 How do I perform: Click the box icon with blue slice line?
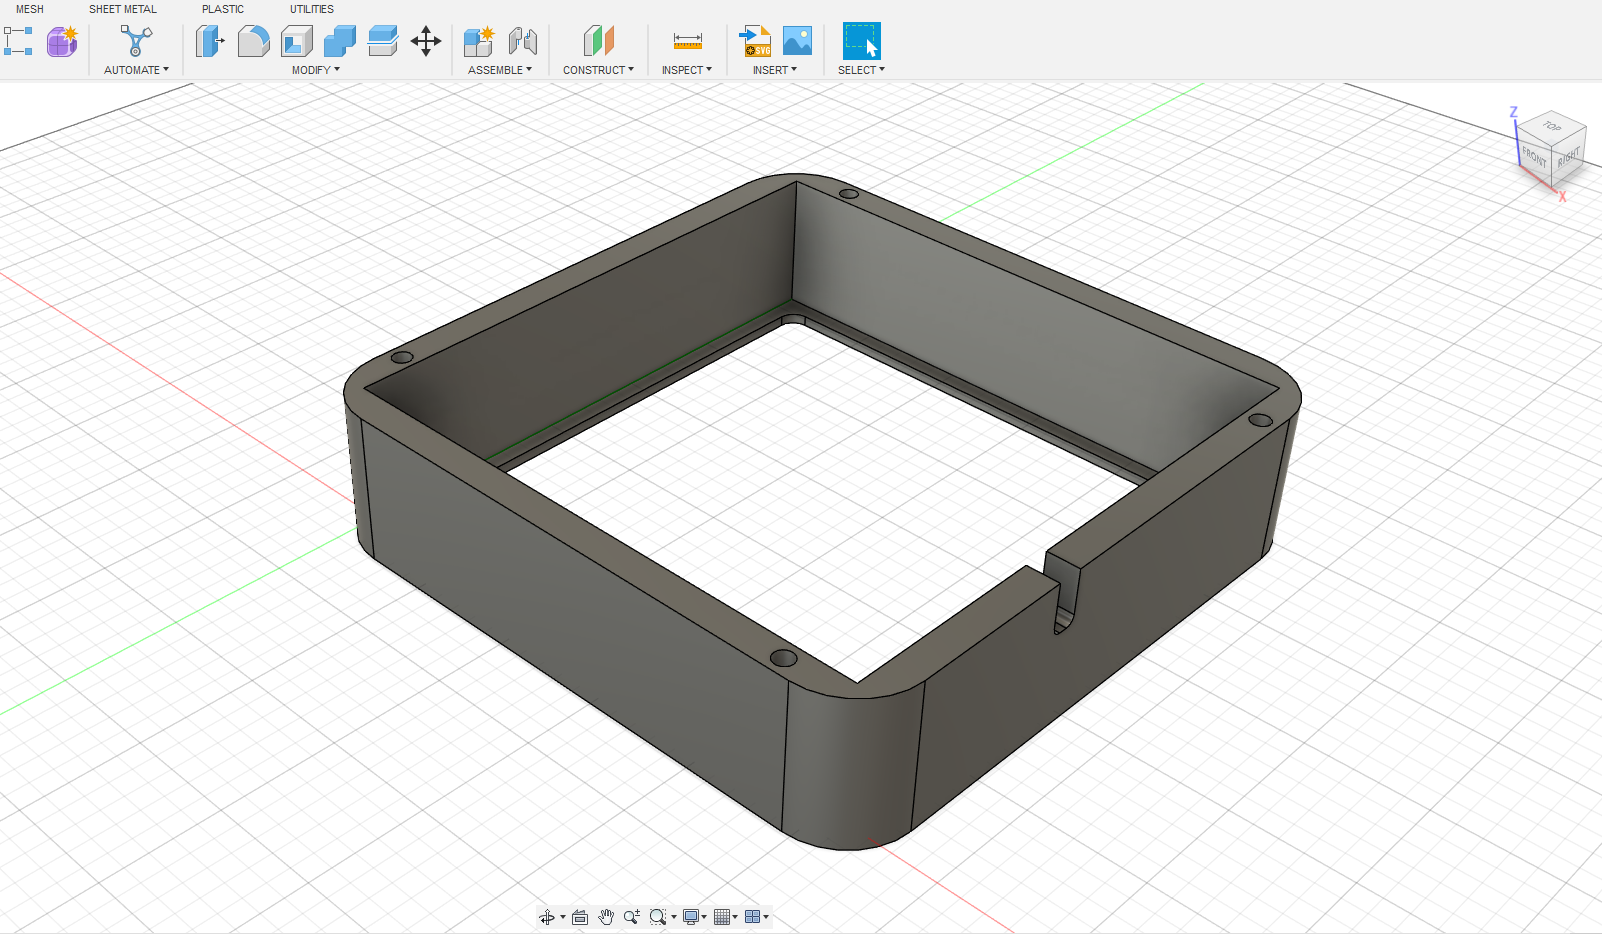(383, 41)
